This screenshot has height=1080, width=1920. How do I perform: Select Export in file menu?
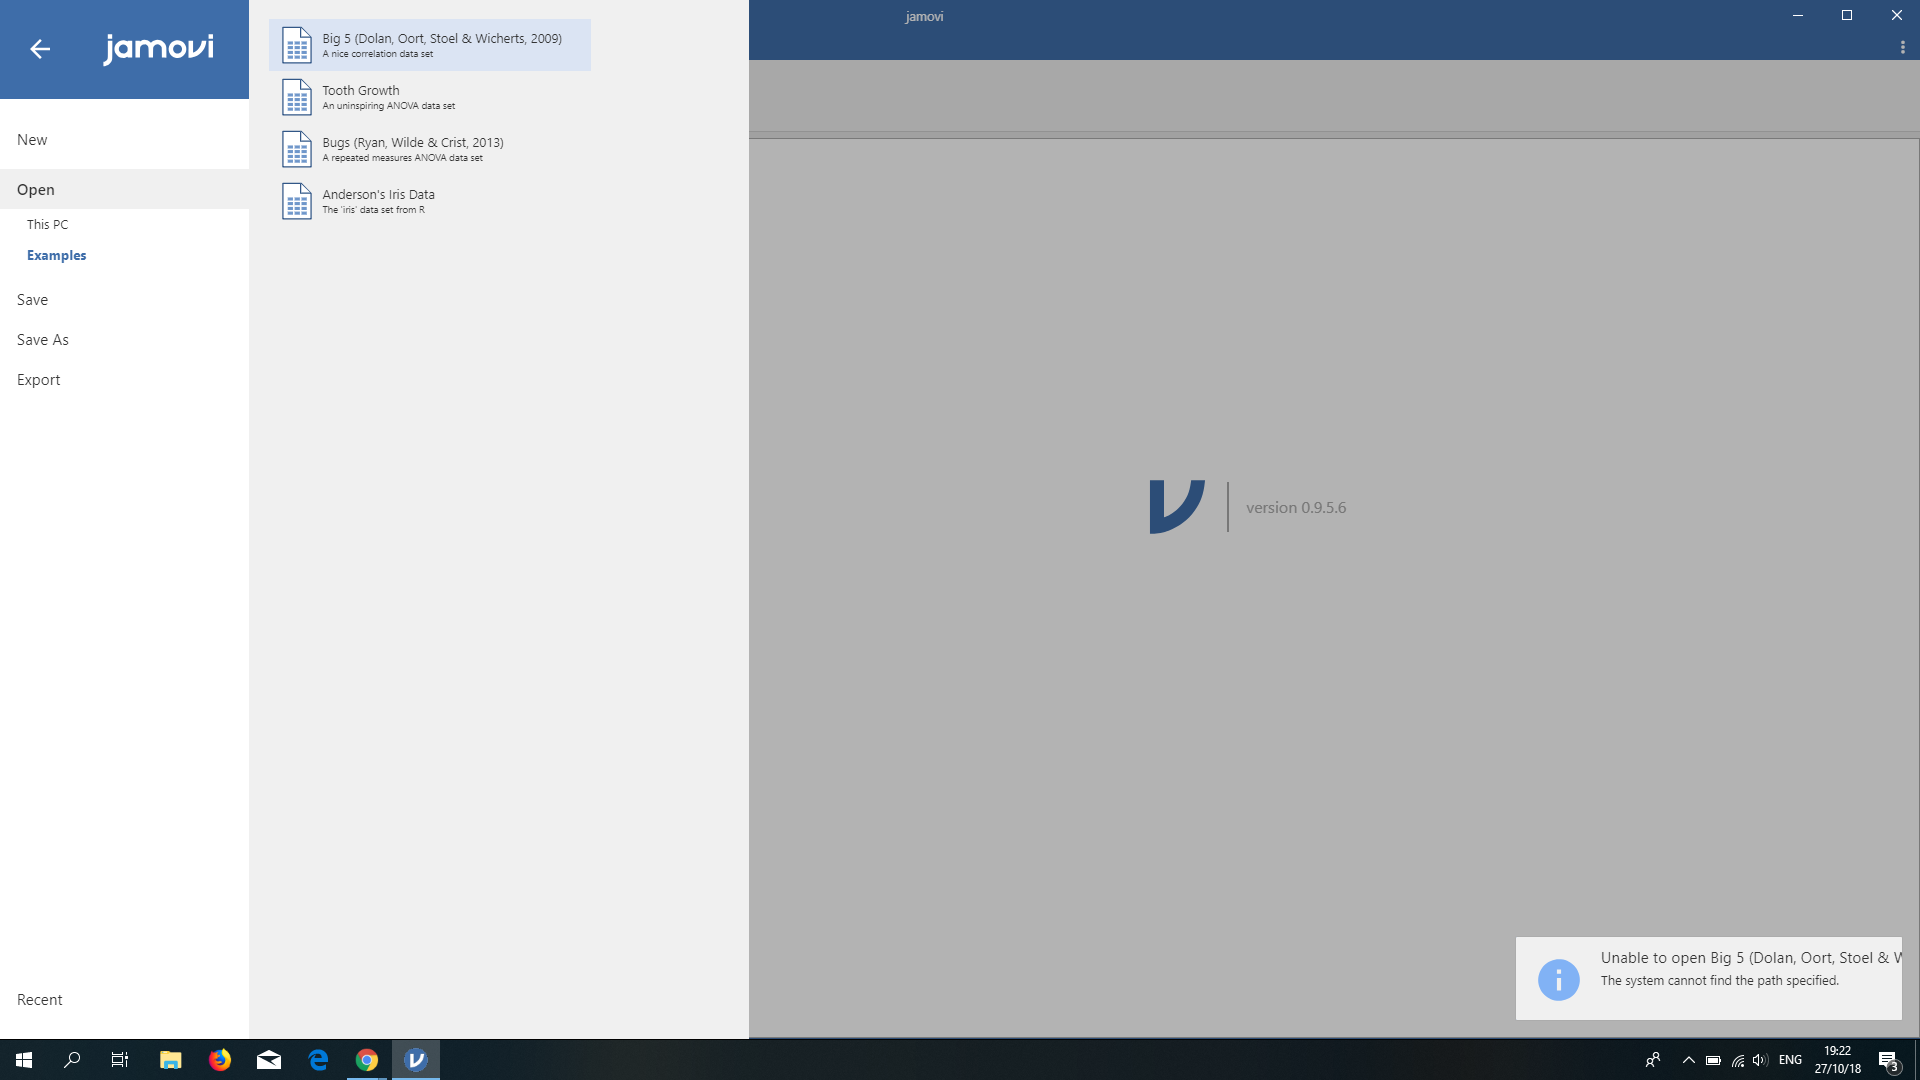click(124, 380)
